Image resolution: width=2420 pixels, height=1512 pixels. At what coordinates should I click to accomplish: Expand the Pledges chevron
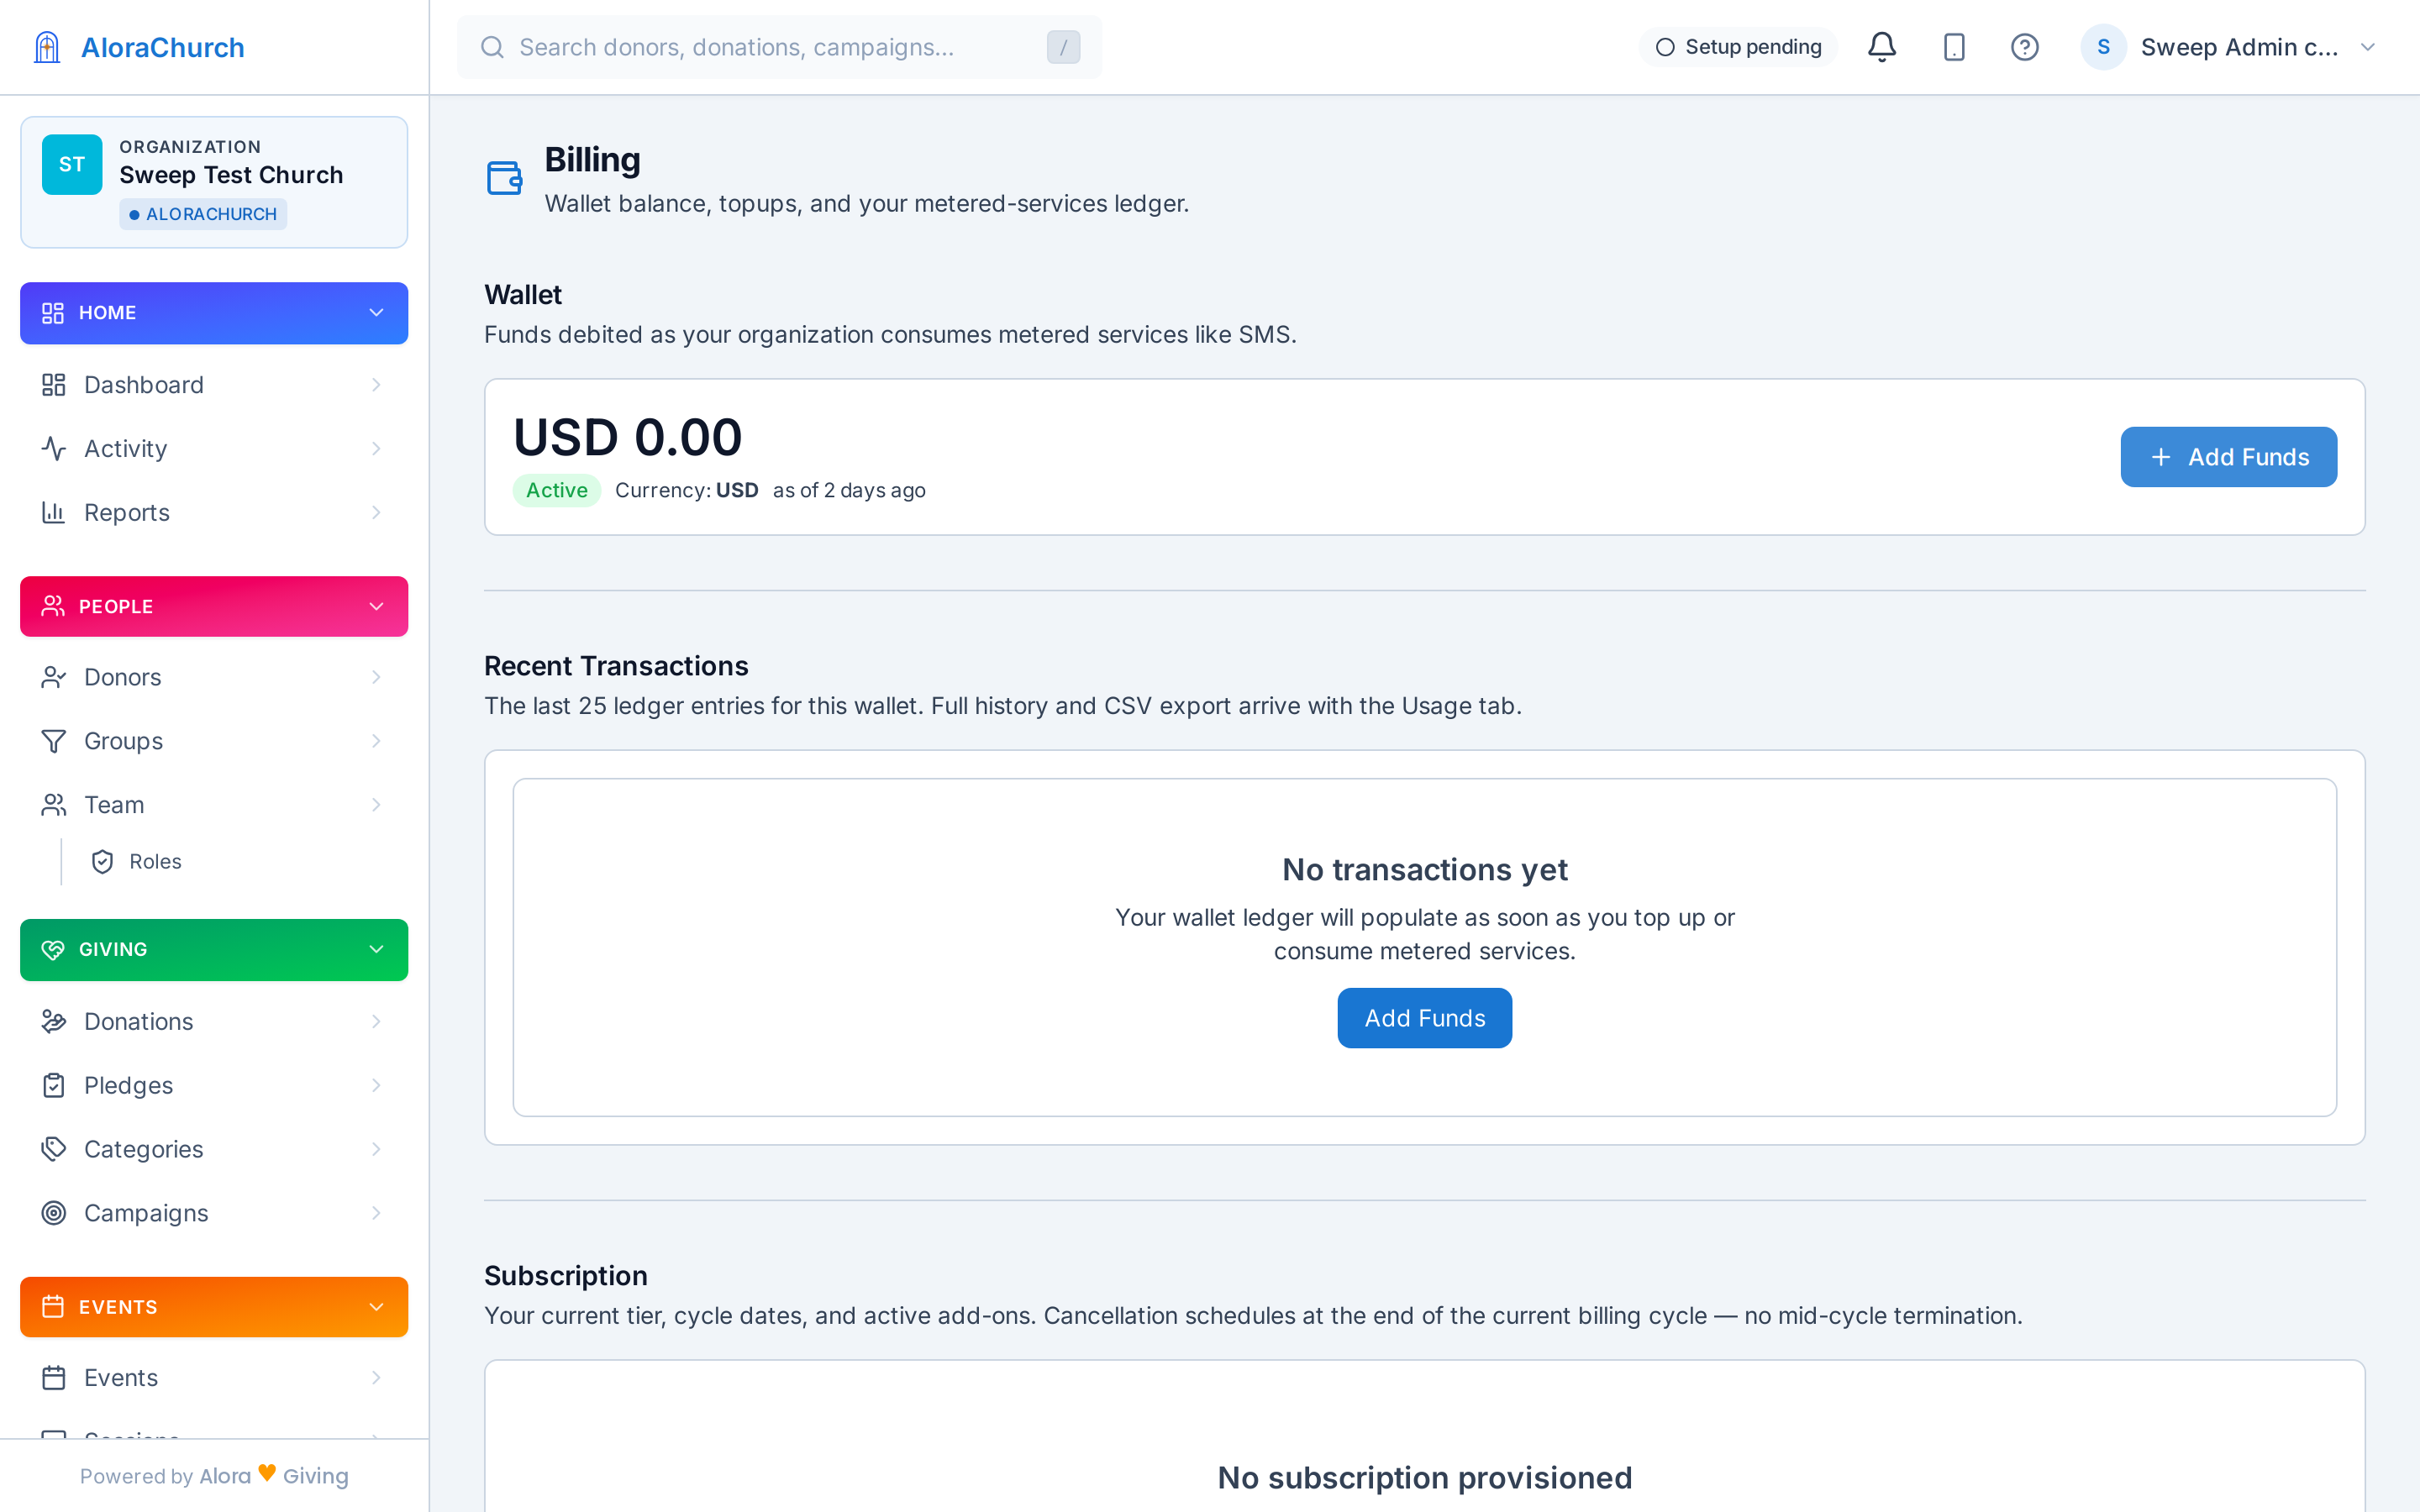click(376, 1086)
